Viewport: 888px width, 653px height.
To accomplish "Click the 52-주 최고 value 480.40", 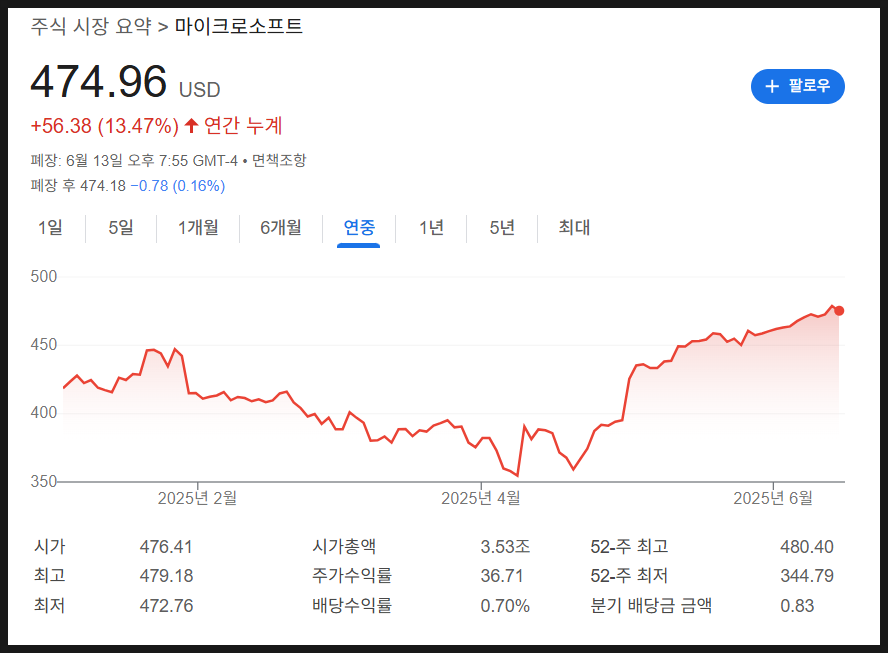I will tap(807, 547).
